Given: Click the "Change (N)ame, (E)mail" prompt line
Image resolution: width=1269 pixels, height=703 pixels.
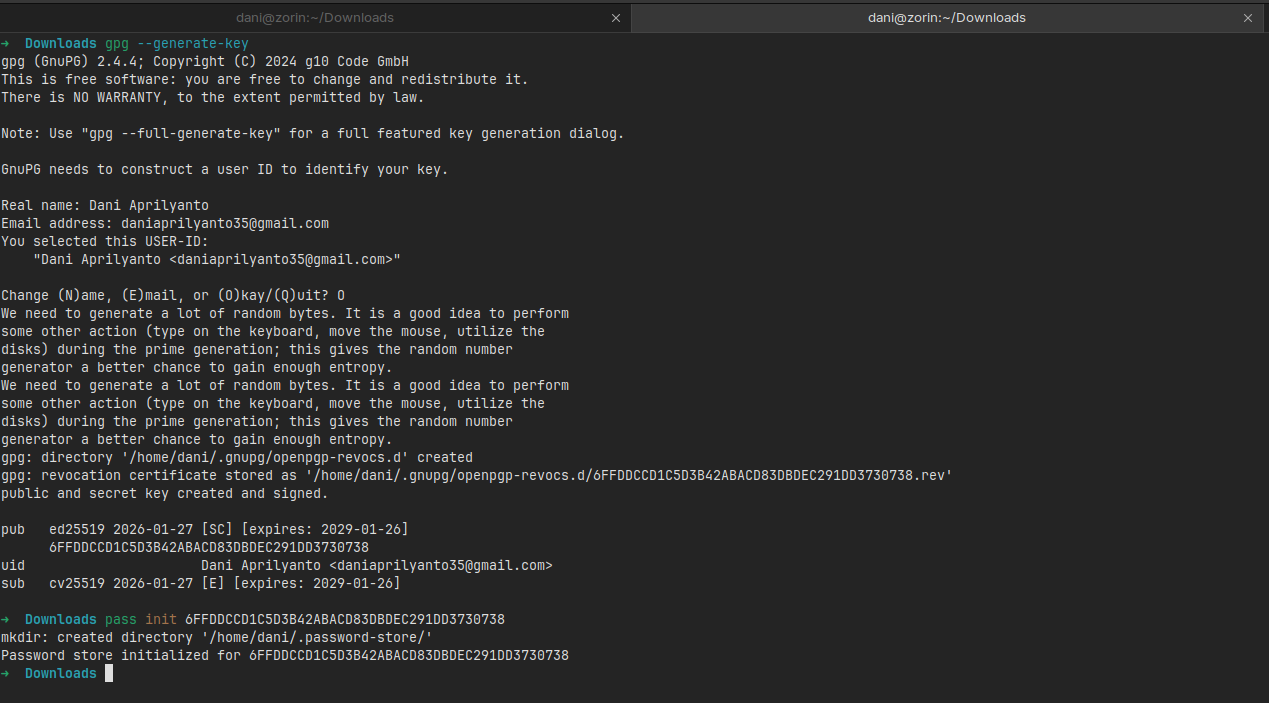Looking at the screenshot, I should [172, 296].
